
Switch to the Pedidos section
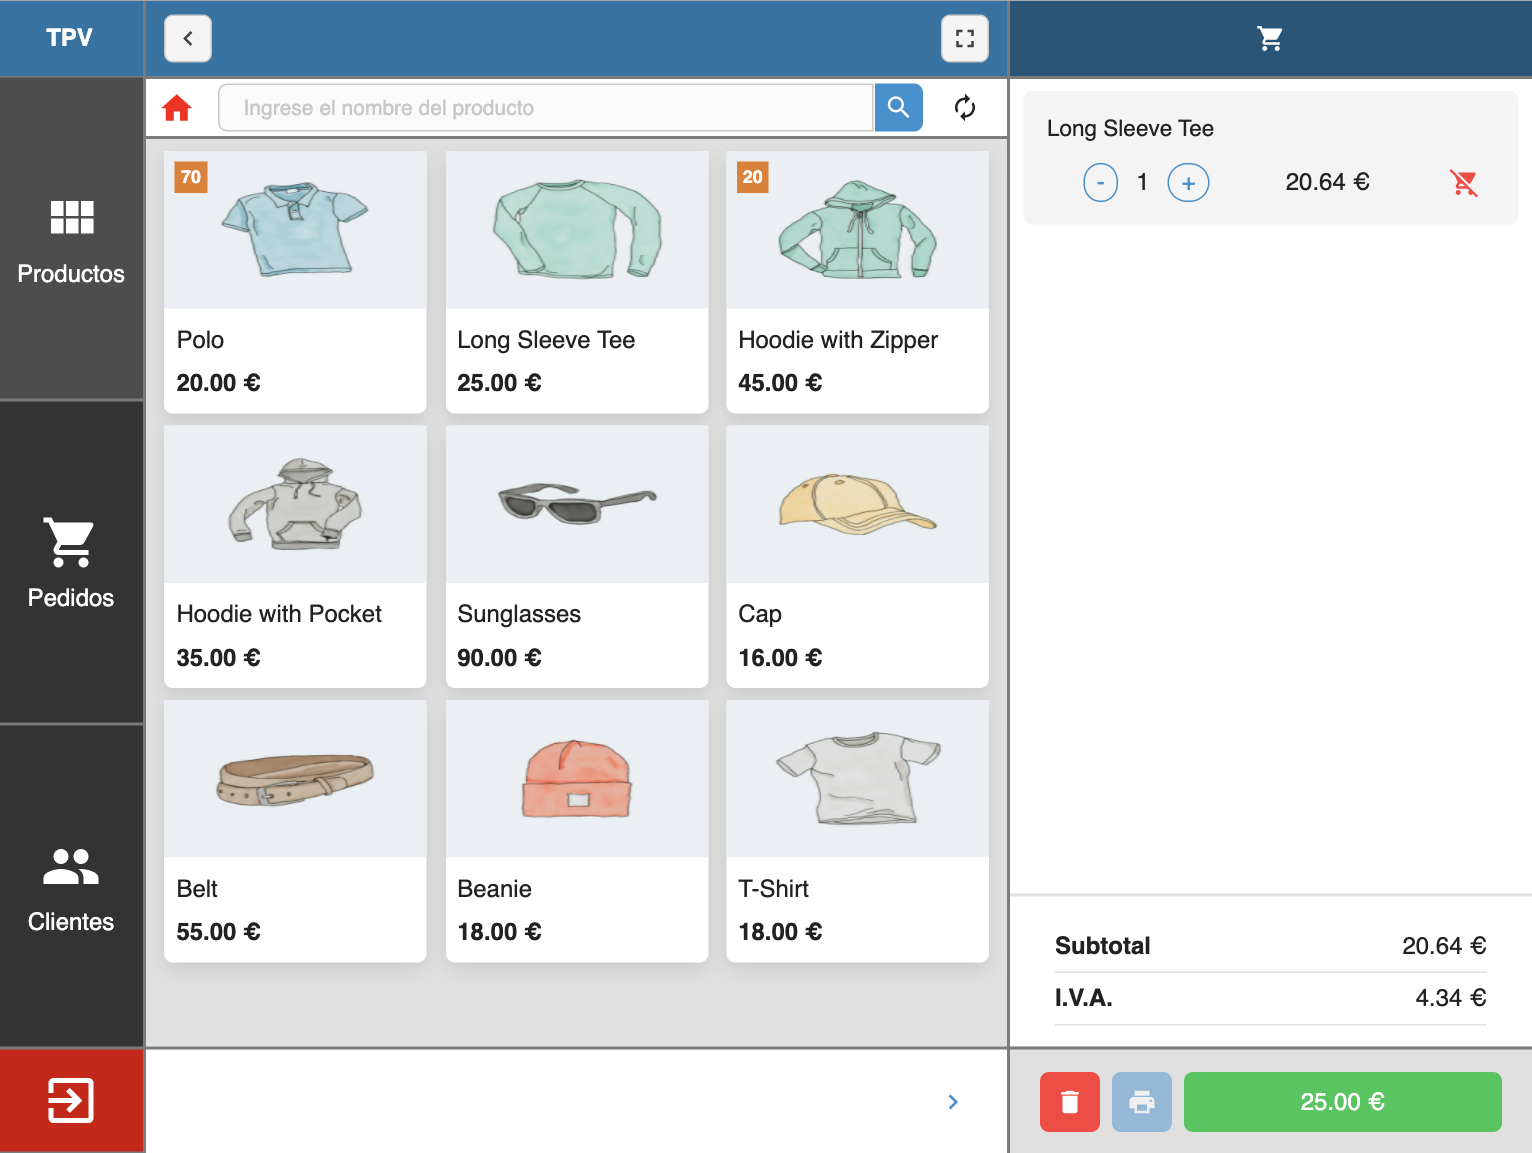[71, 563]
